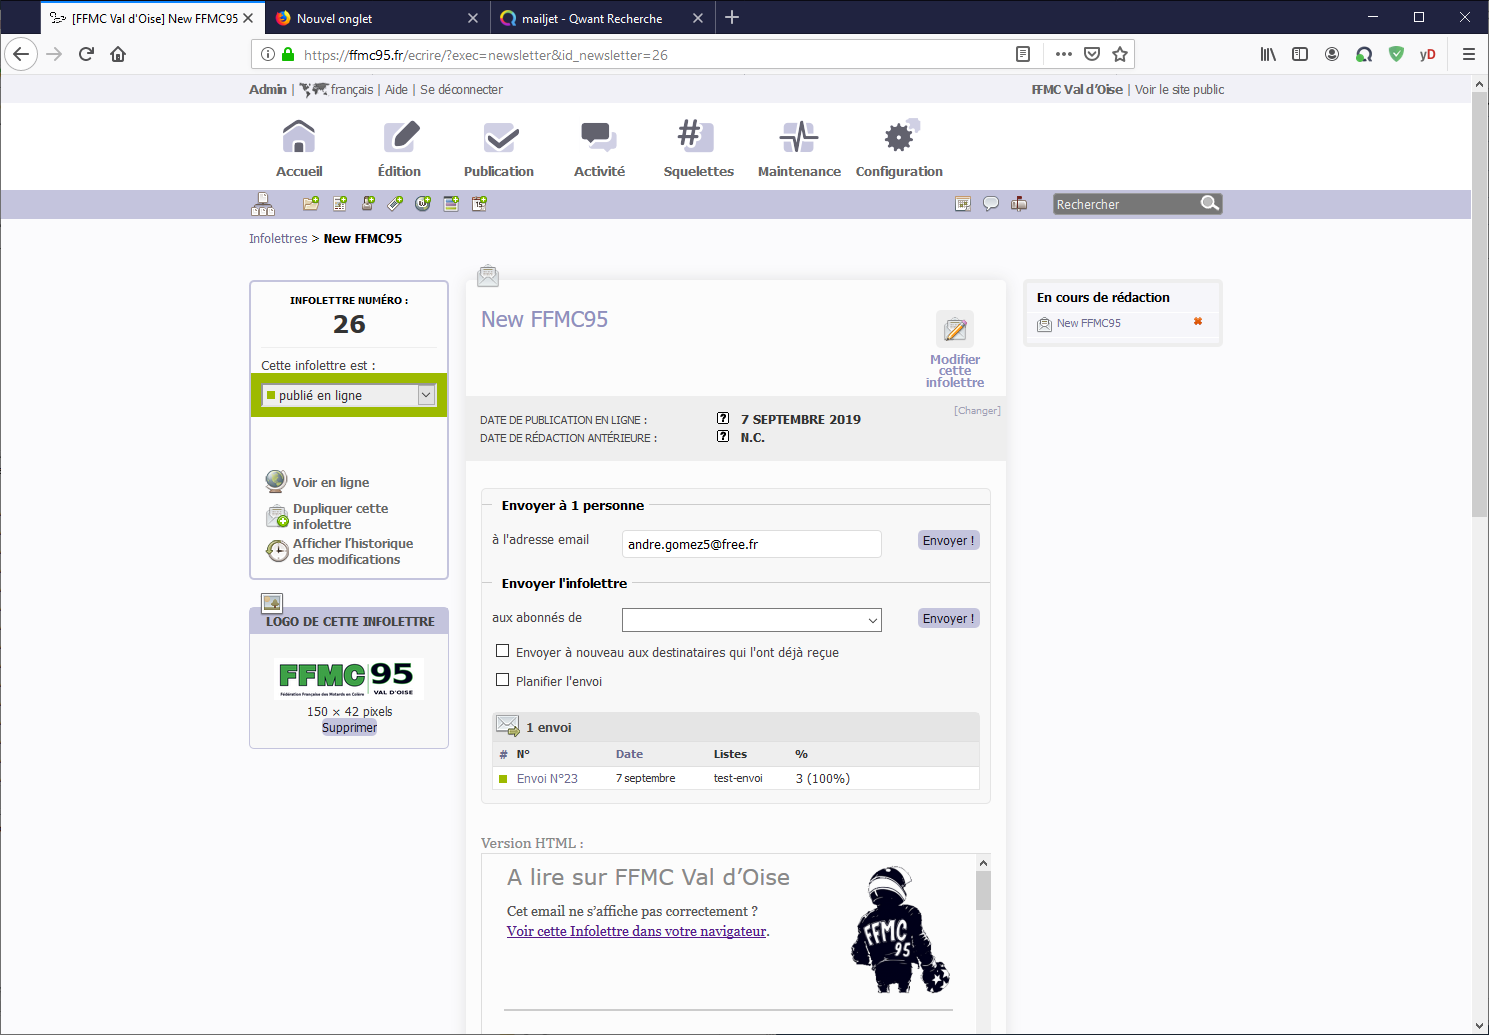Open a new browser tab
Viewport: 1489px width, 1035px height.
coord(732,17)
